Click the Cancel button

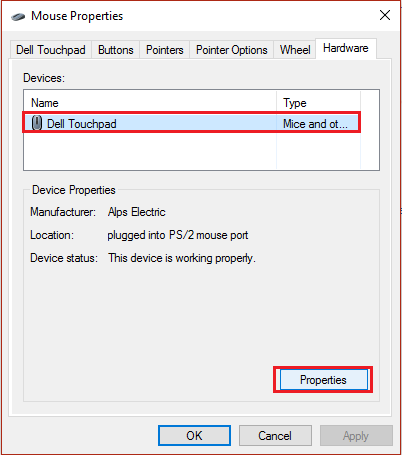275,435
